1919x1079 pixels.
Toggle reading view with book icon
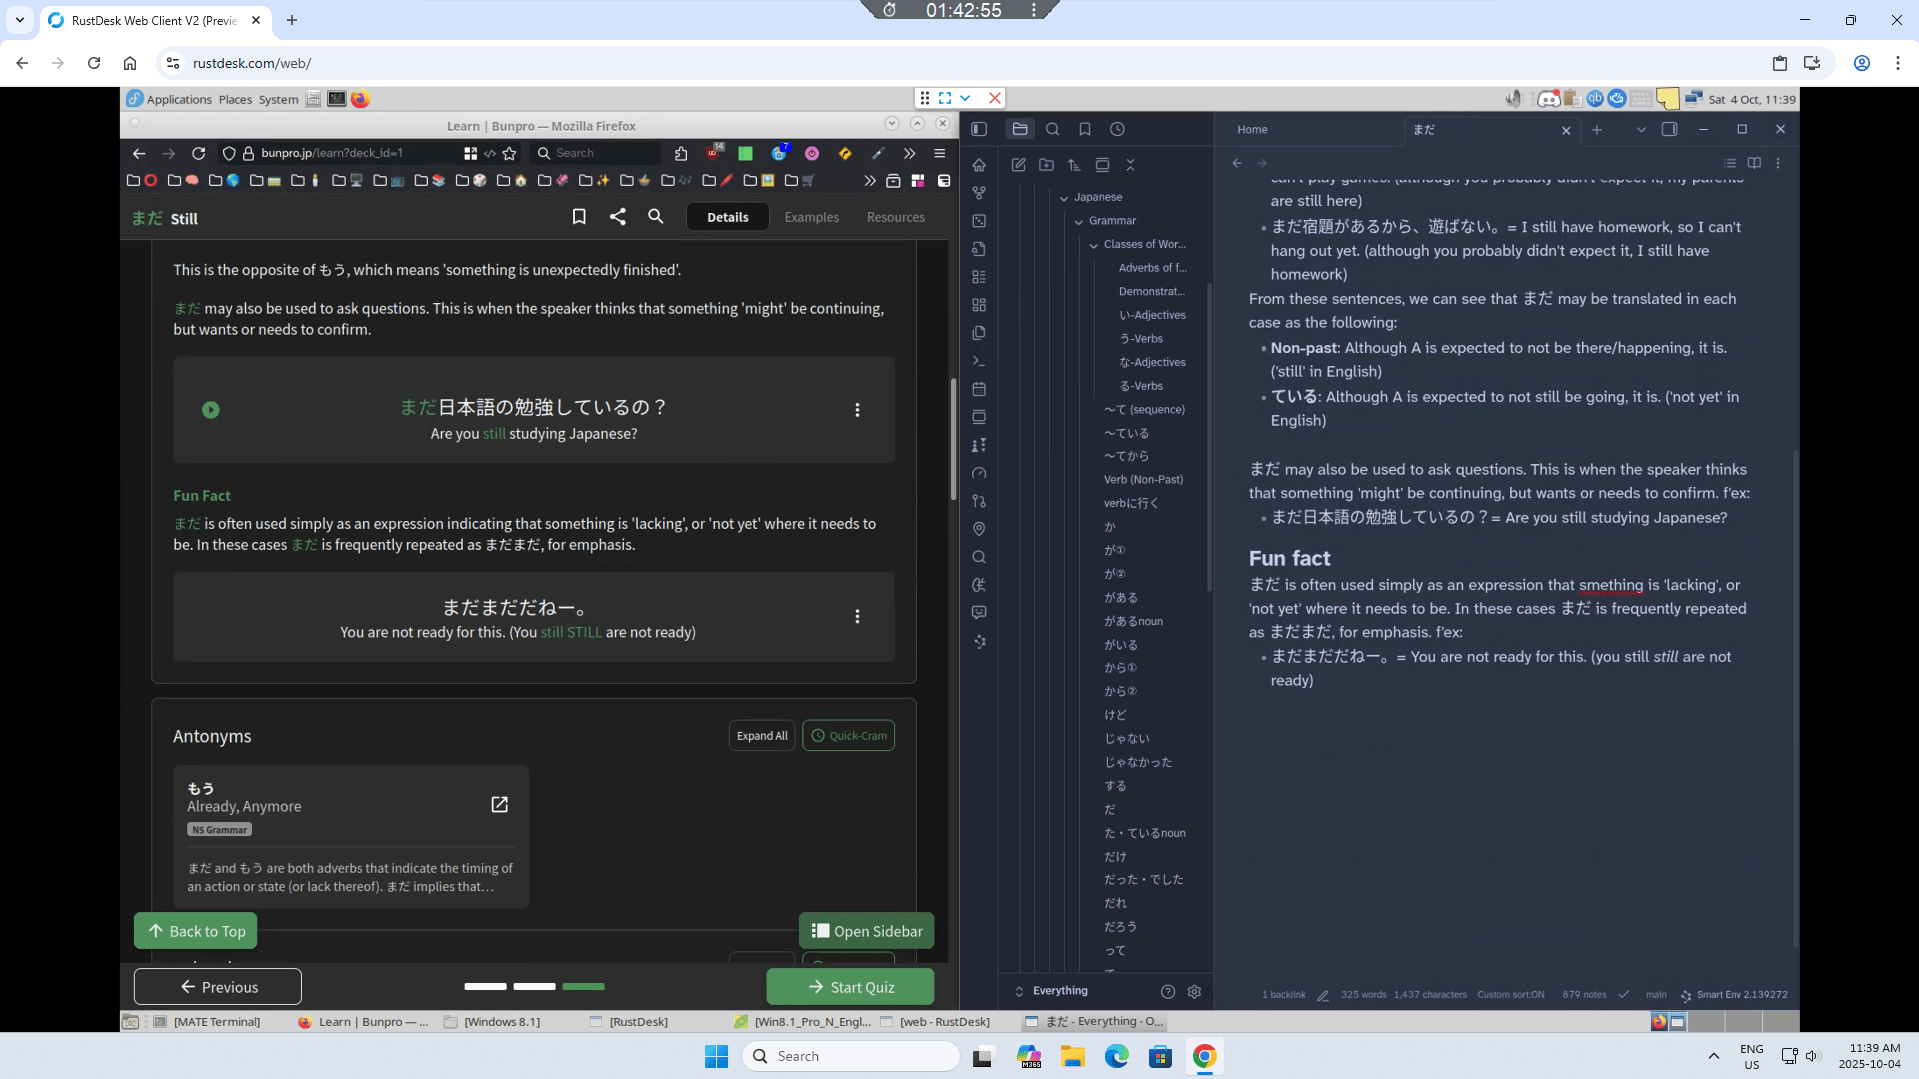click(1754, 163)
